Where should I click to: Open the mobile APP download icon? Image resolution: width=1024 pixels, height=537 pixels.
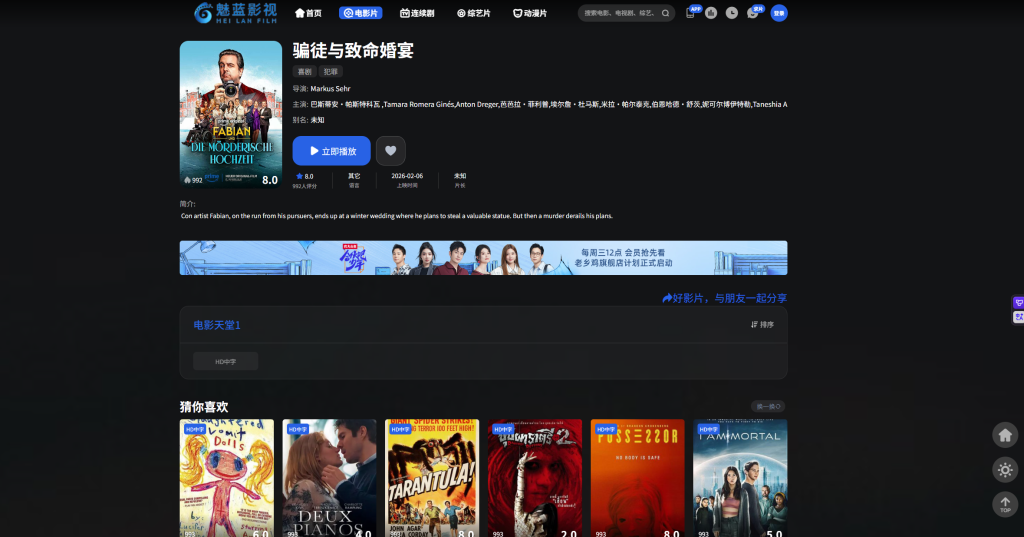point(690,13)
